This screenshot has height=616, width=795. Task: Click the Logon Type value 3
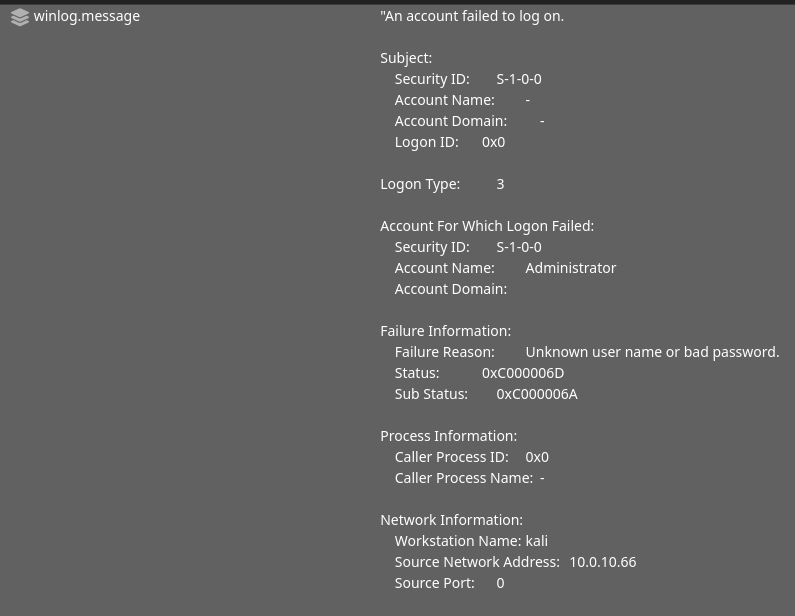(500, 184)
